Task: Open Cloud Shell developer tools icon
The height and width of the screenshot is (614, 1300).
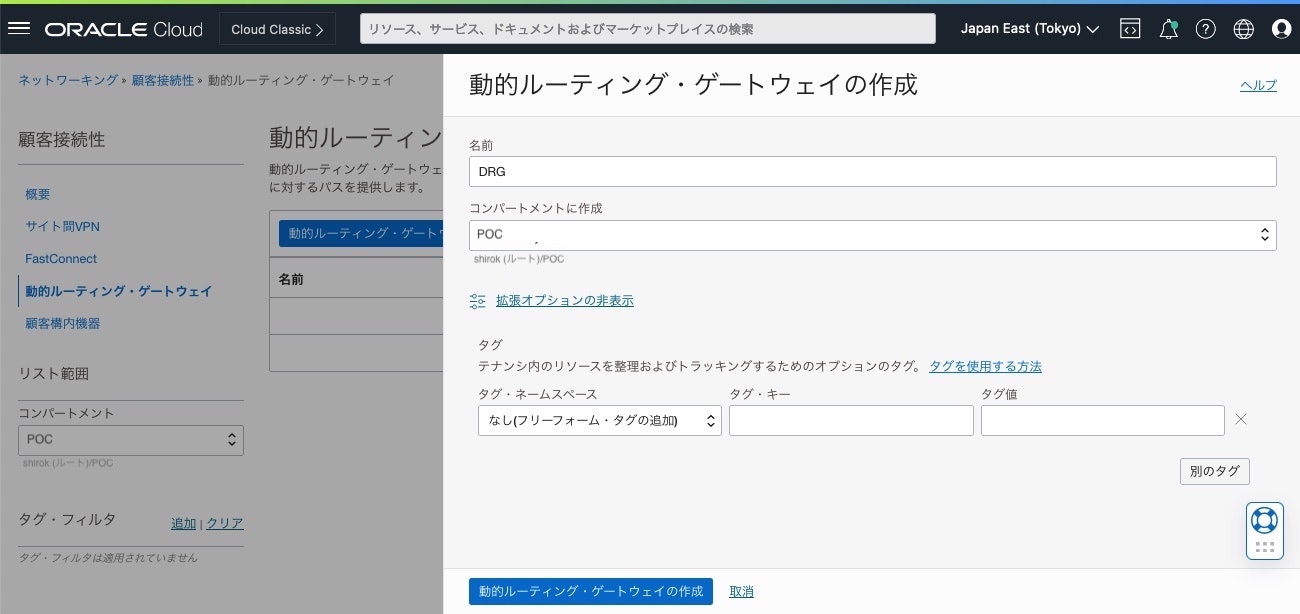Action: point(1130,29)
